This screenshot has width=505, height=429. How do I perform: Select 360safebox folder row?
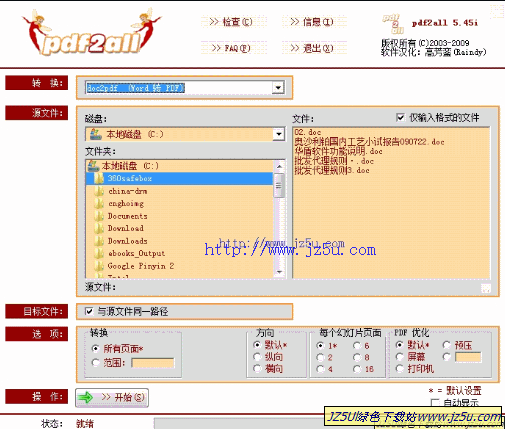[180, 178]
